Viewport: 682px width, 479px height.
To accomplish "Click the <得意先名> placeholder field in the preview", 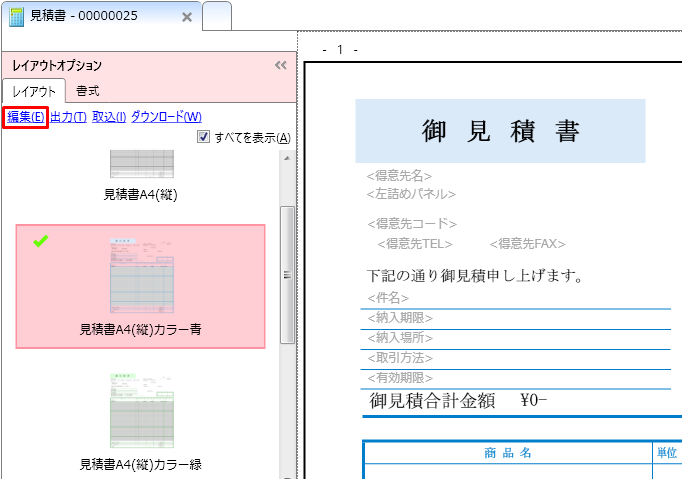I will (400, 177).
